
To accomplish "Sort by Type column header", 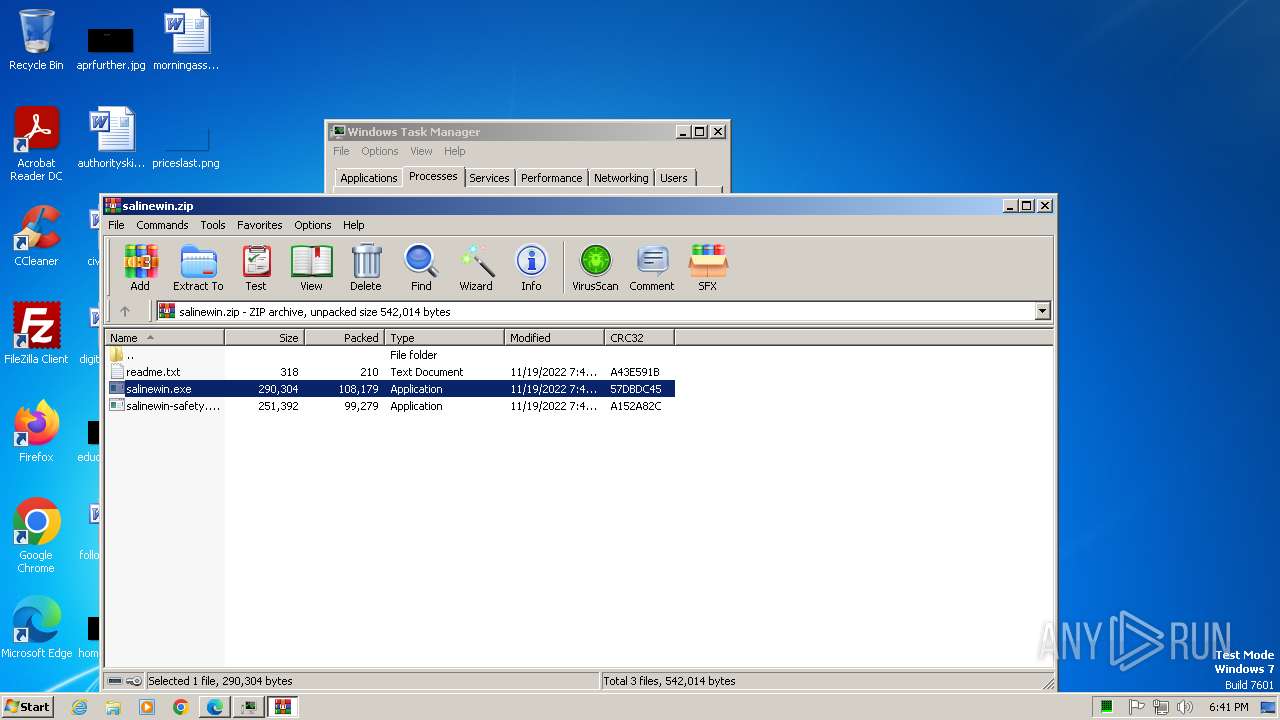I will coord(444,338).
